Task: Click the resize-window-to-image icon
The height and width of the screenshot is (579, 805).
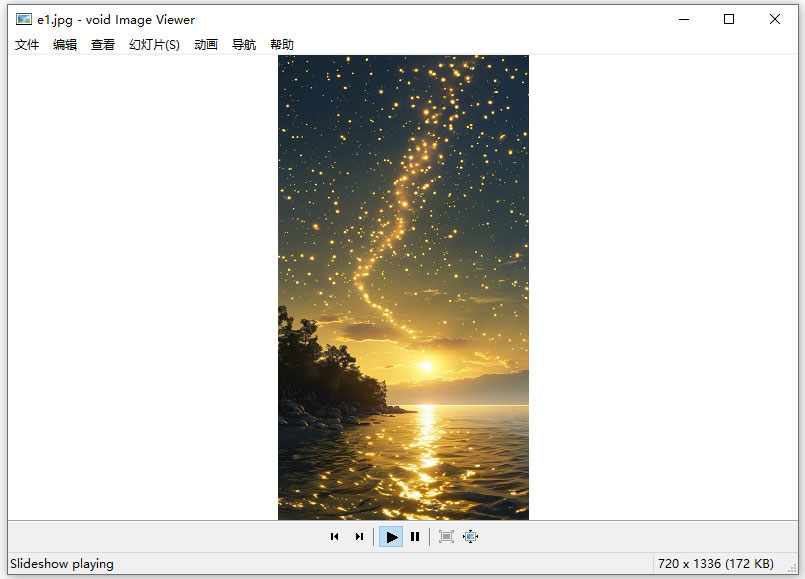Action: (471, 536)
